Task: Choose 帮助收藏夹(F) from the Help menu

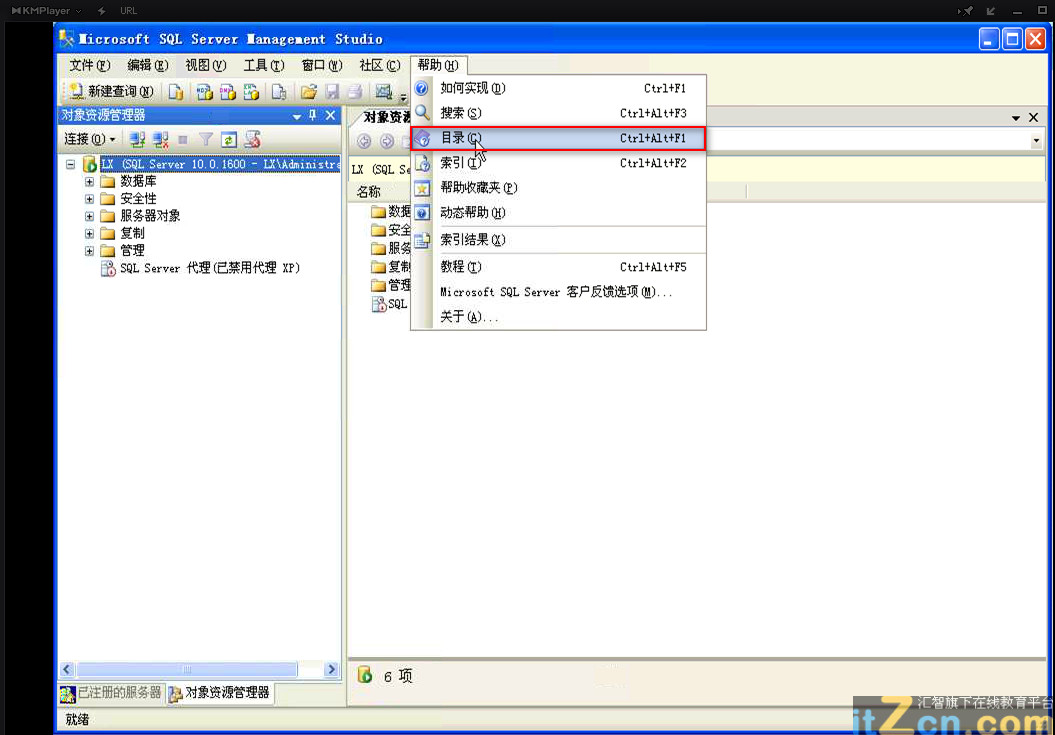Action: click(x=558, y=188)
